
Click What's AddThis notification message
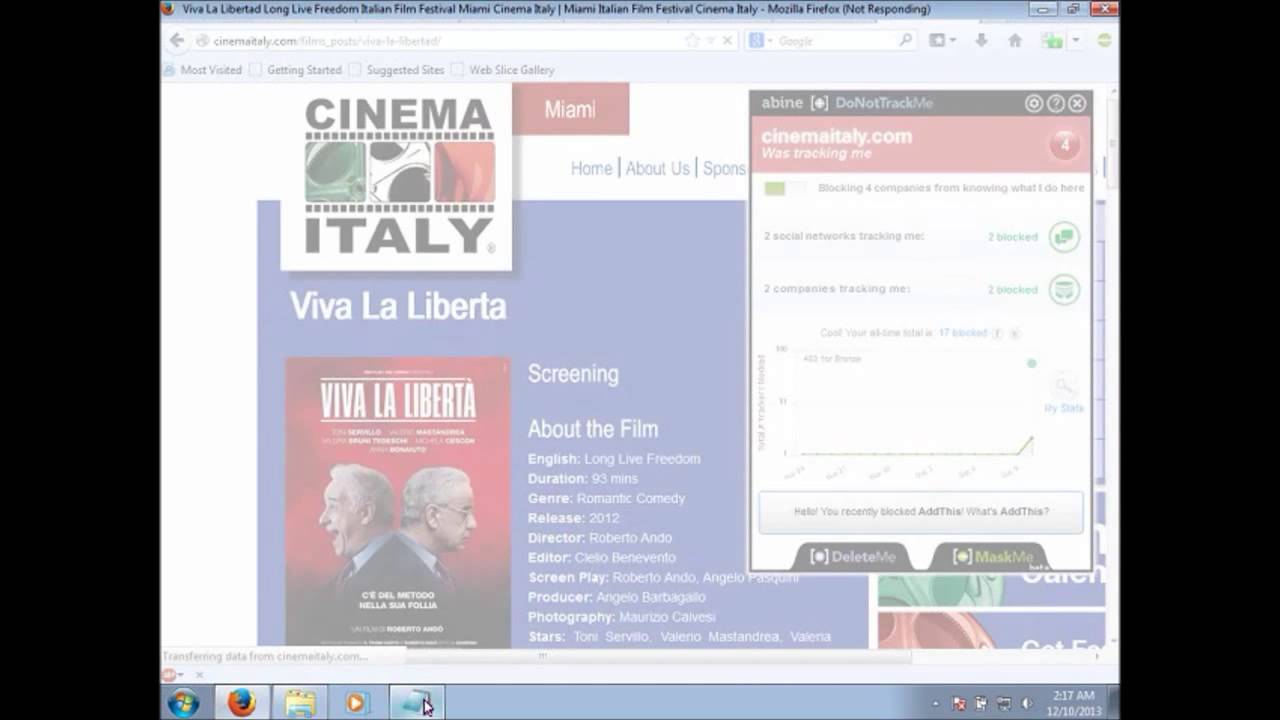[x=921, y=512]
